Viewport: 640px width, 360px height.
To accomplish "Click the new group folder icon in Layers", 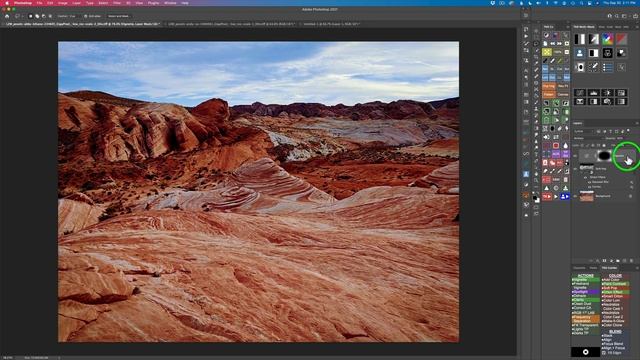I will point(618,260).
